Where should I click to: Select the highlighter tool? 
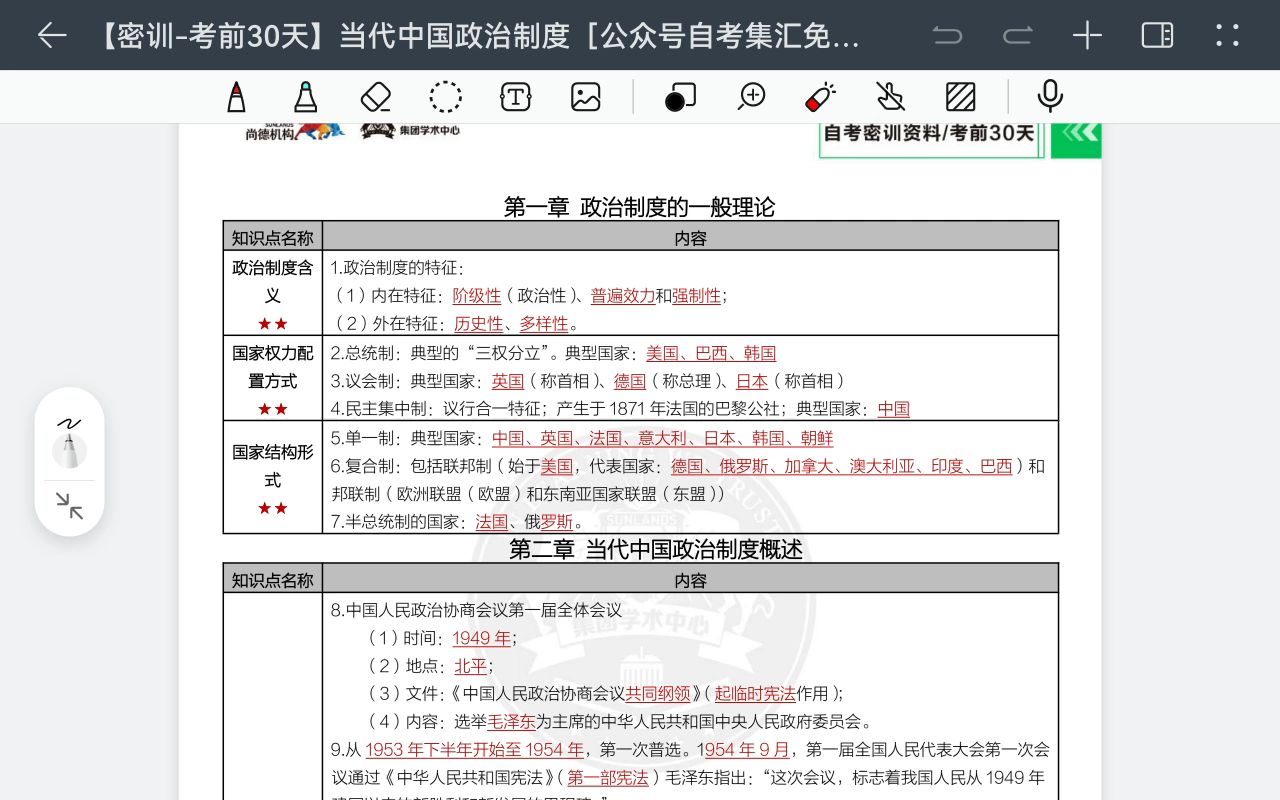pos(306,97)
